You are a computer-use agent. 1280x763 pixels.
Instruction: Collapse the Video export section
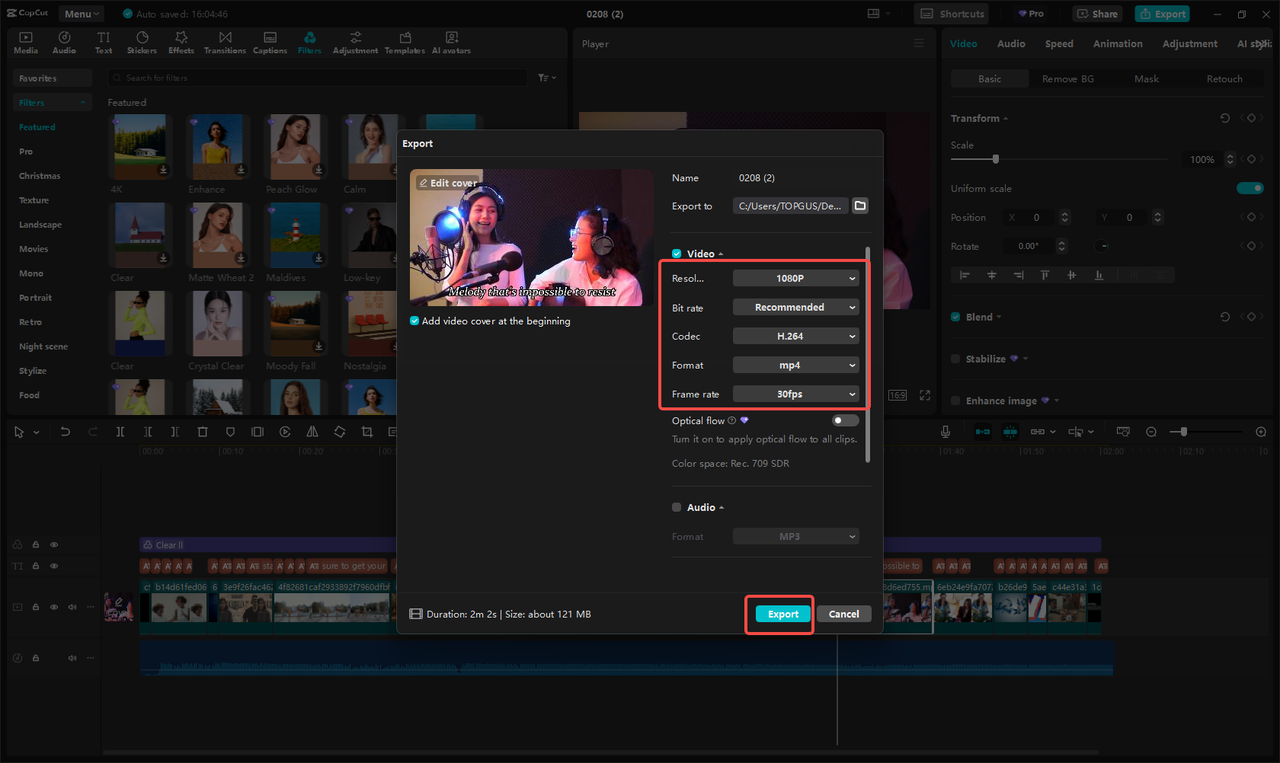click(x=720, y=253)
